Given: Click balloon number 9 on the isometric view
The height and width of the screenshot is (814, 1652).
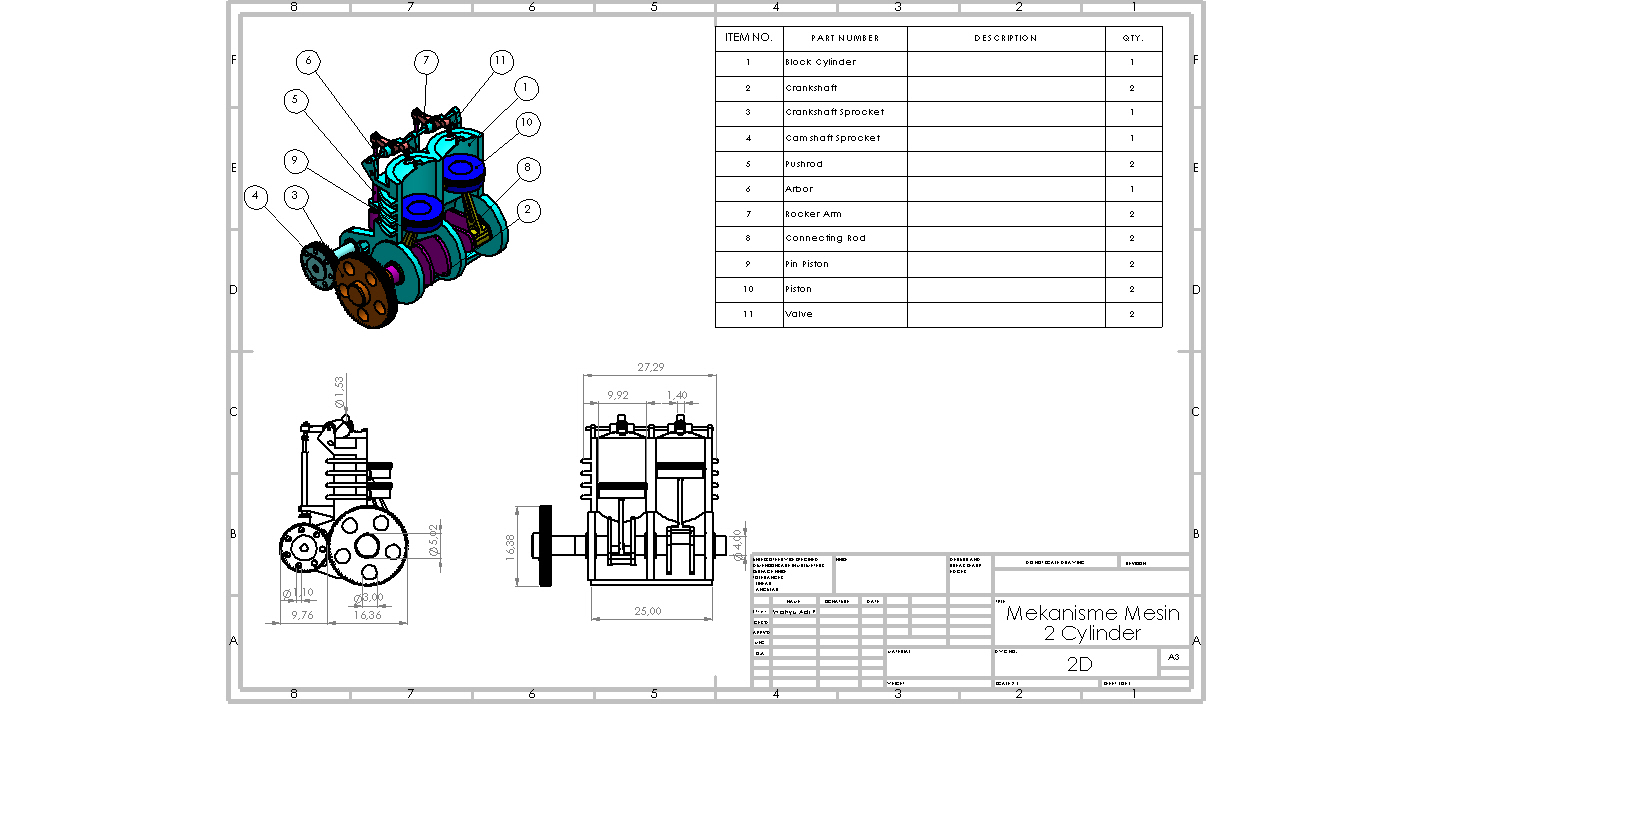Looking at the screenshot, I should coord(294,160).
